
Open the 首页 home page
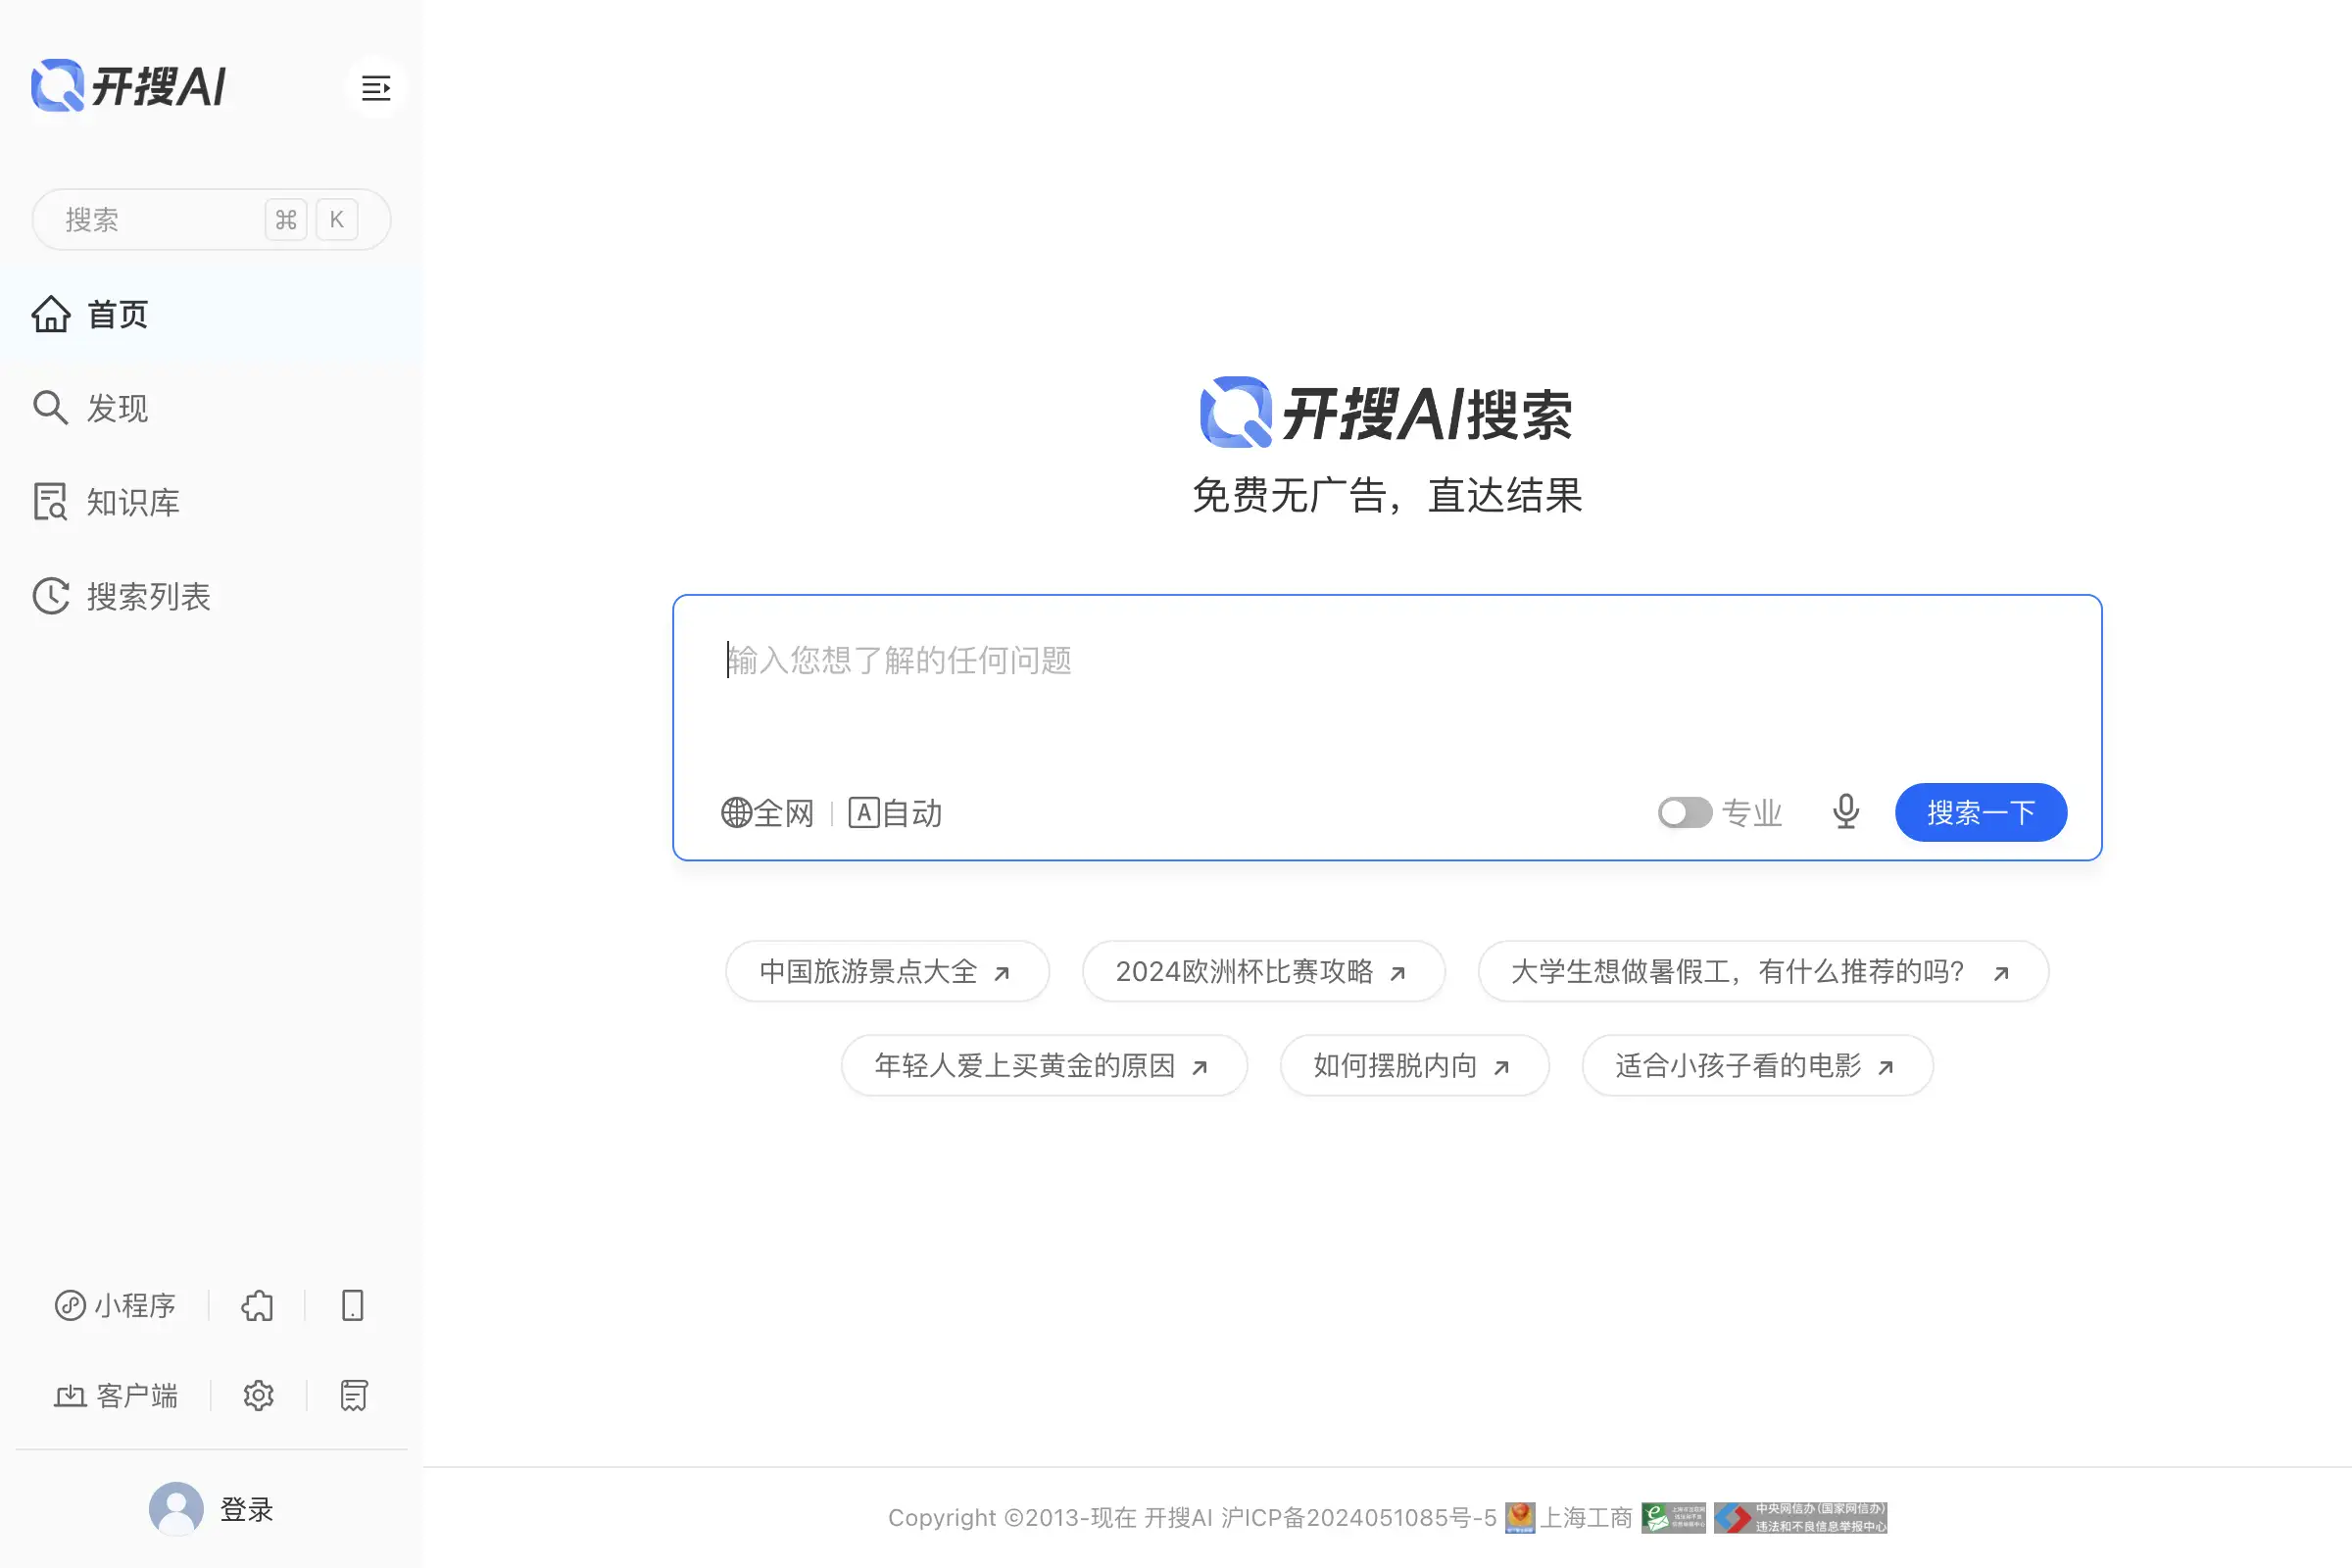pos(211,314)
